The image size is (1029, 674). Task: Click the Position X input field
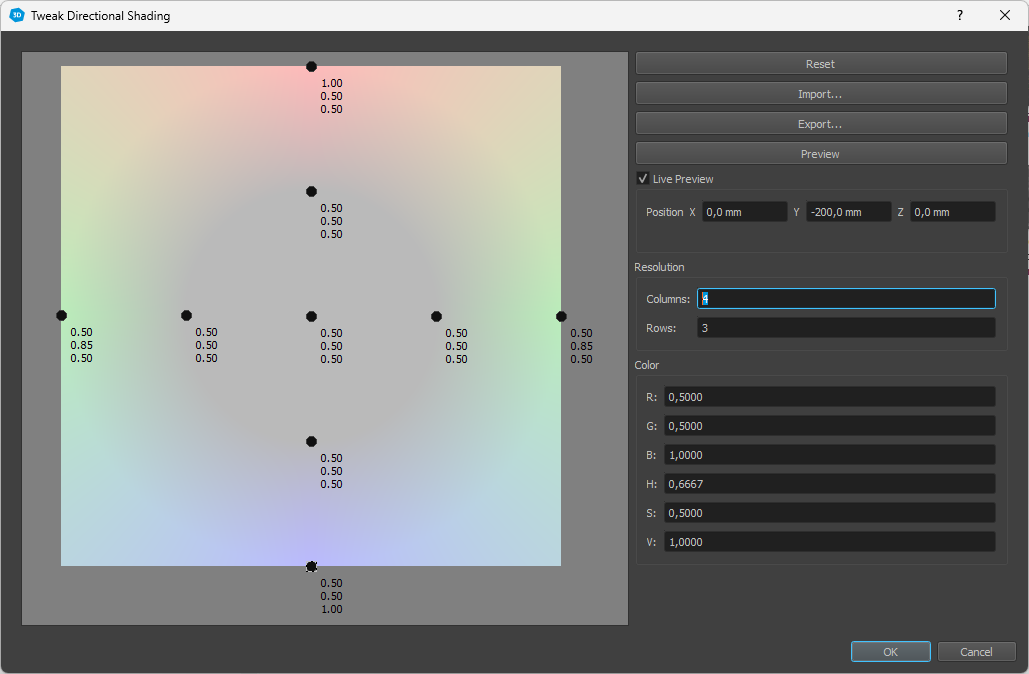coord(744,212)
